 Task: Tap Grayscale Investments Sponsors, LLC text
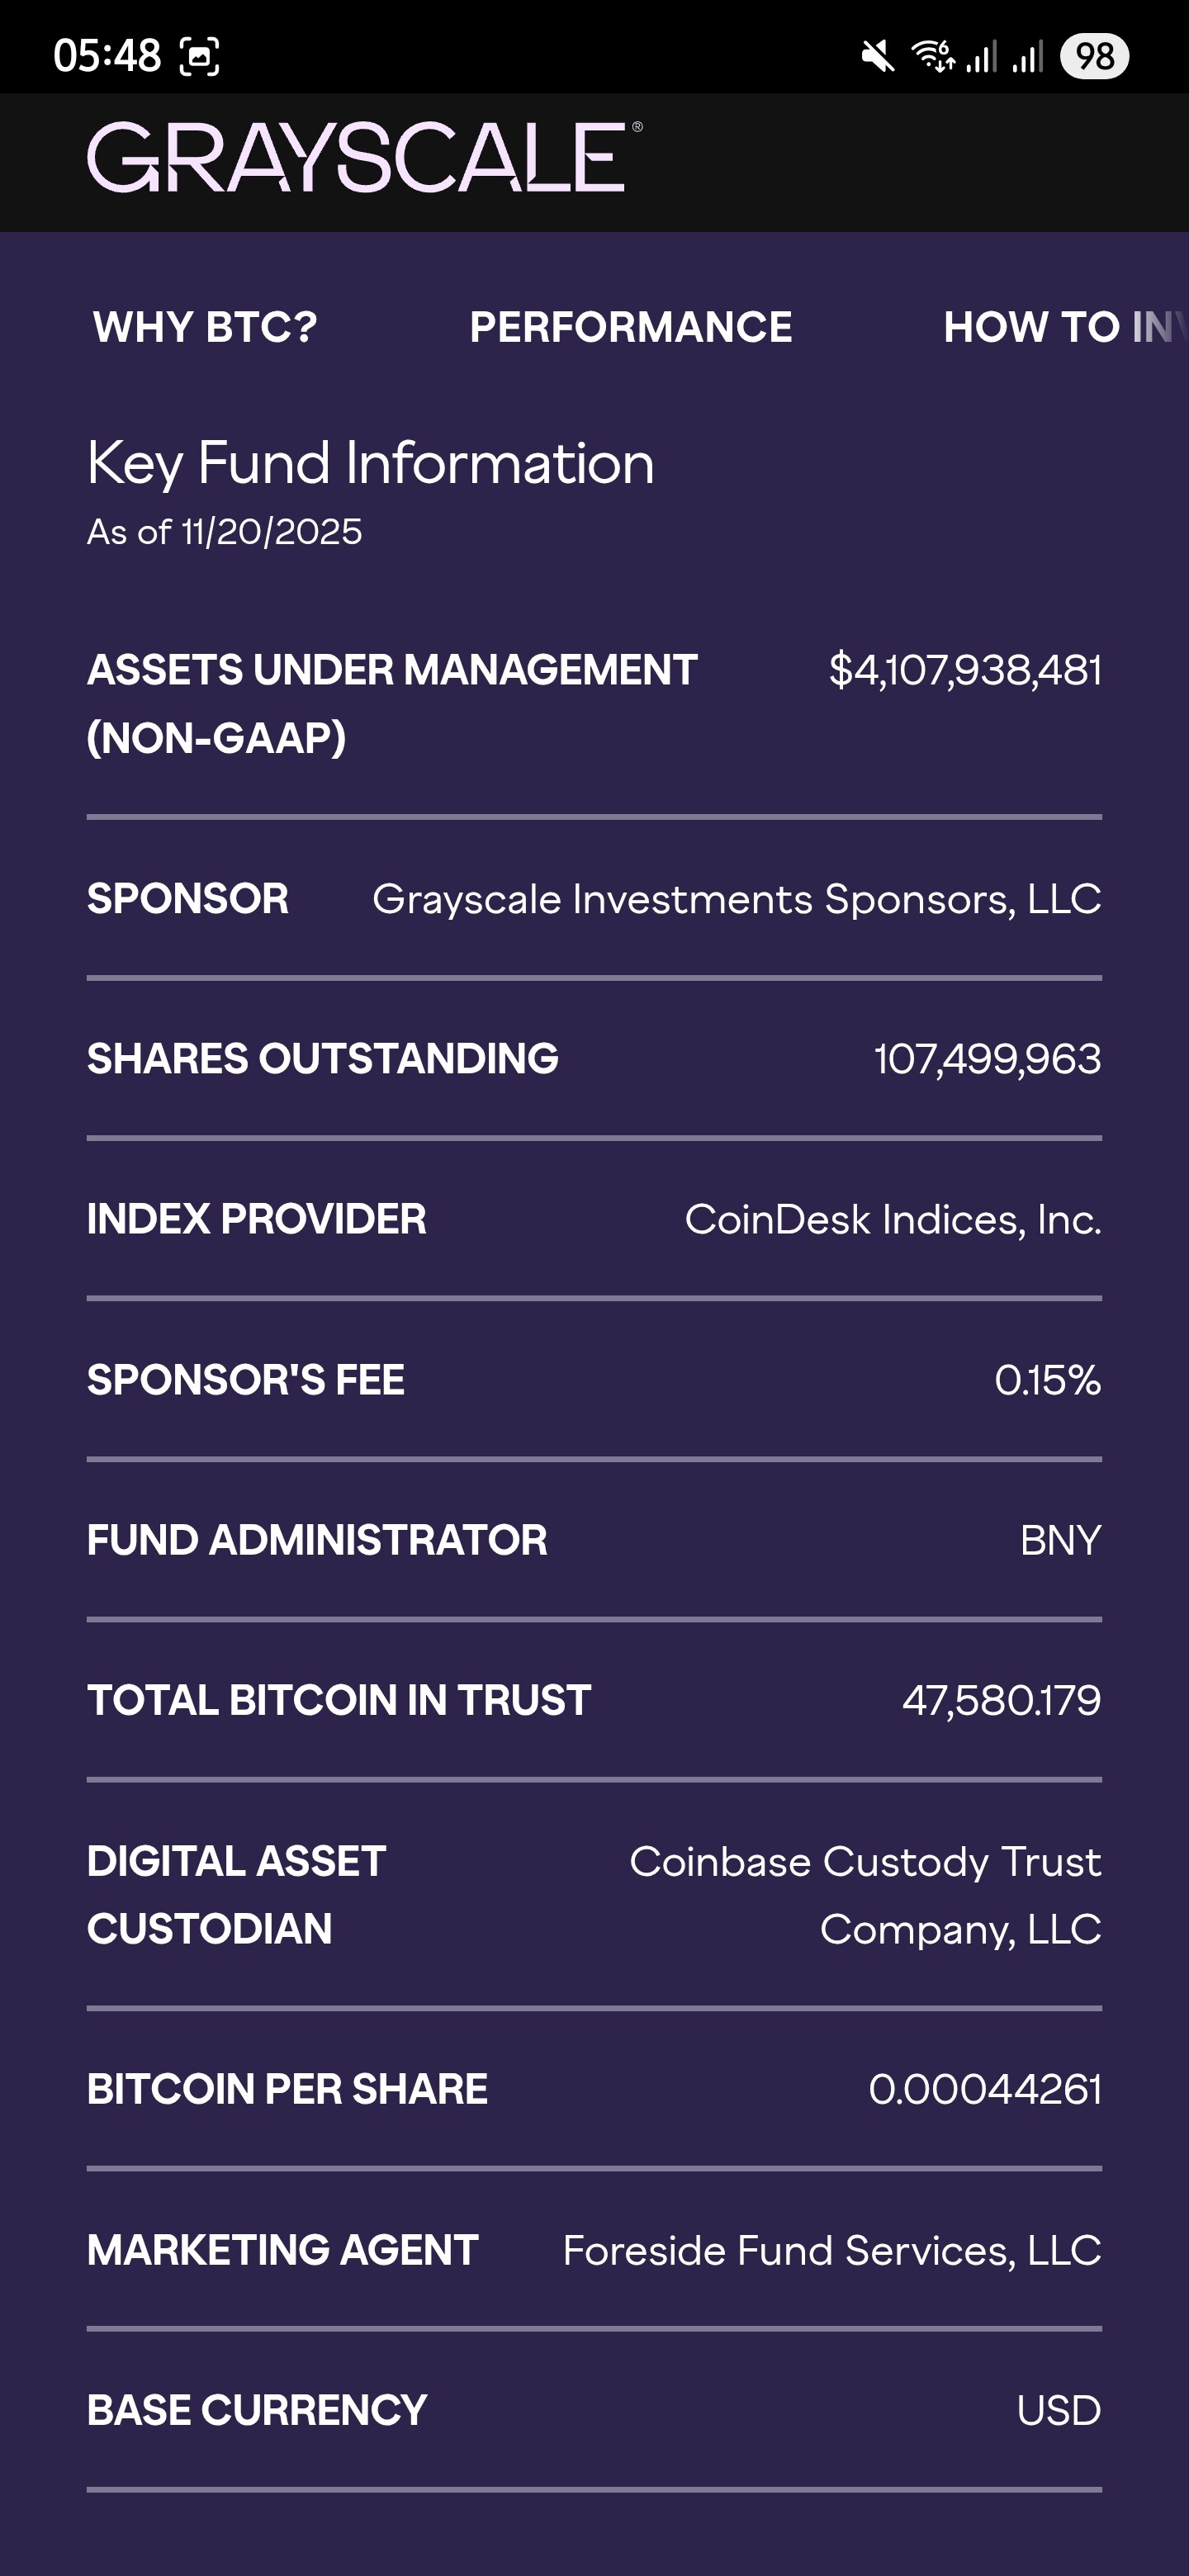pos(737,899)
